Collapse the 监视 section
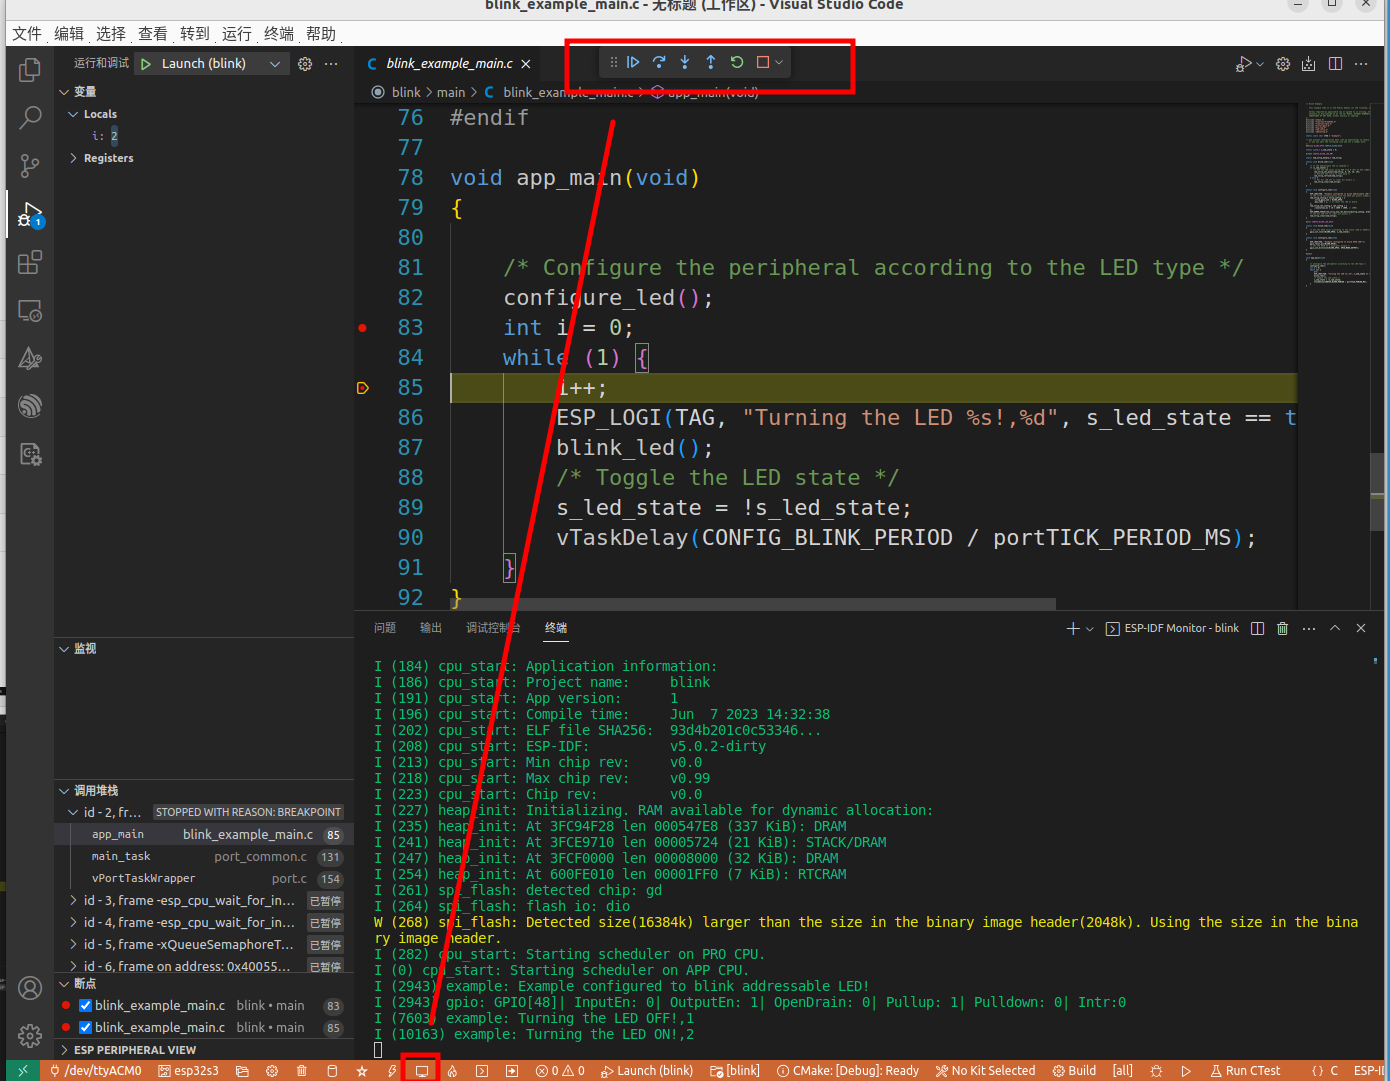The image size is (1390, 1081). pos(64,648)
